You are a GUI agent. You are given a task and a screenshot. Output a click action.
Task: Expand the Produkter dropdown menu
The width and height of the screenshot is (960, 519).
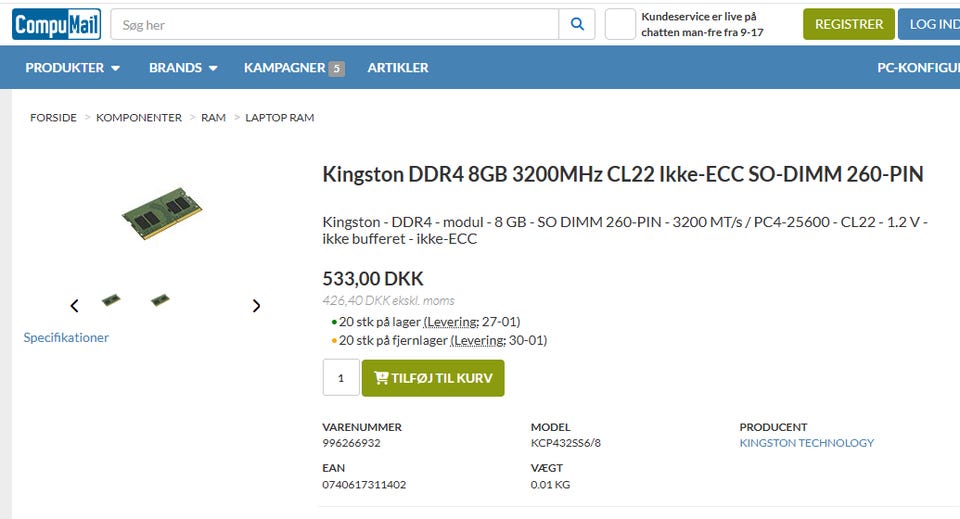[73, 68]
